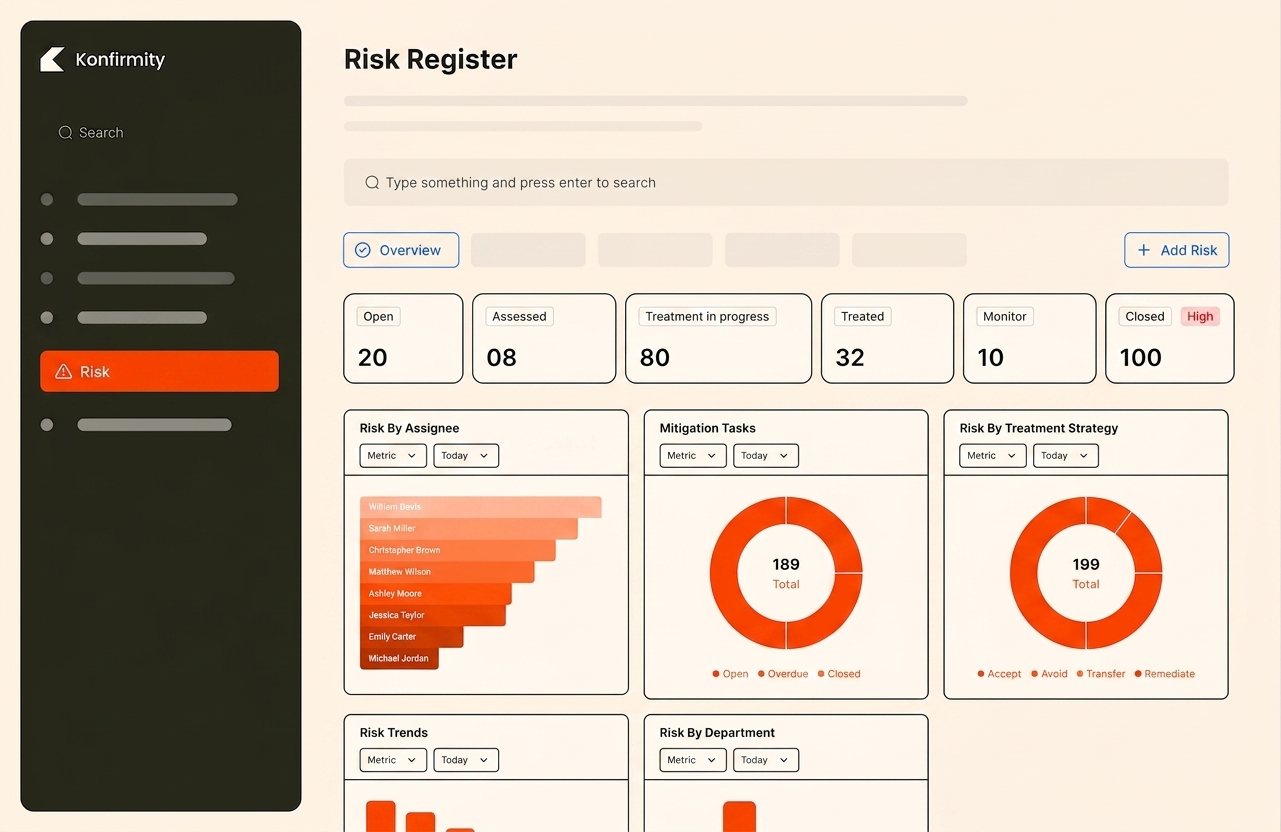
Task: Click the High badge on Closed card
Action: coord(1200,316)
